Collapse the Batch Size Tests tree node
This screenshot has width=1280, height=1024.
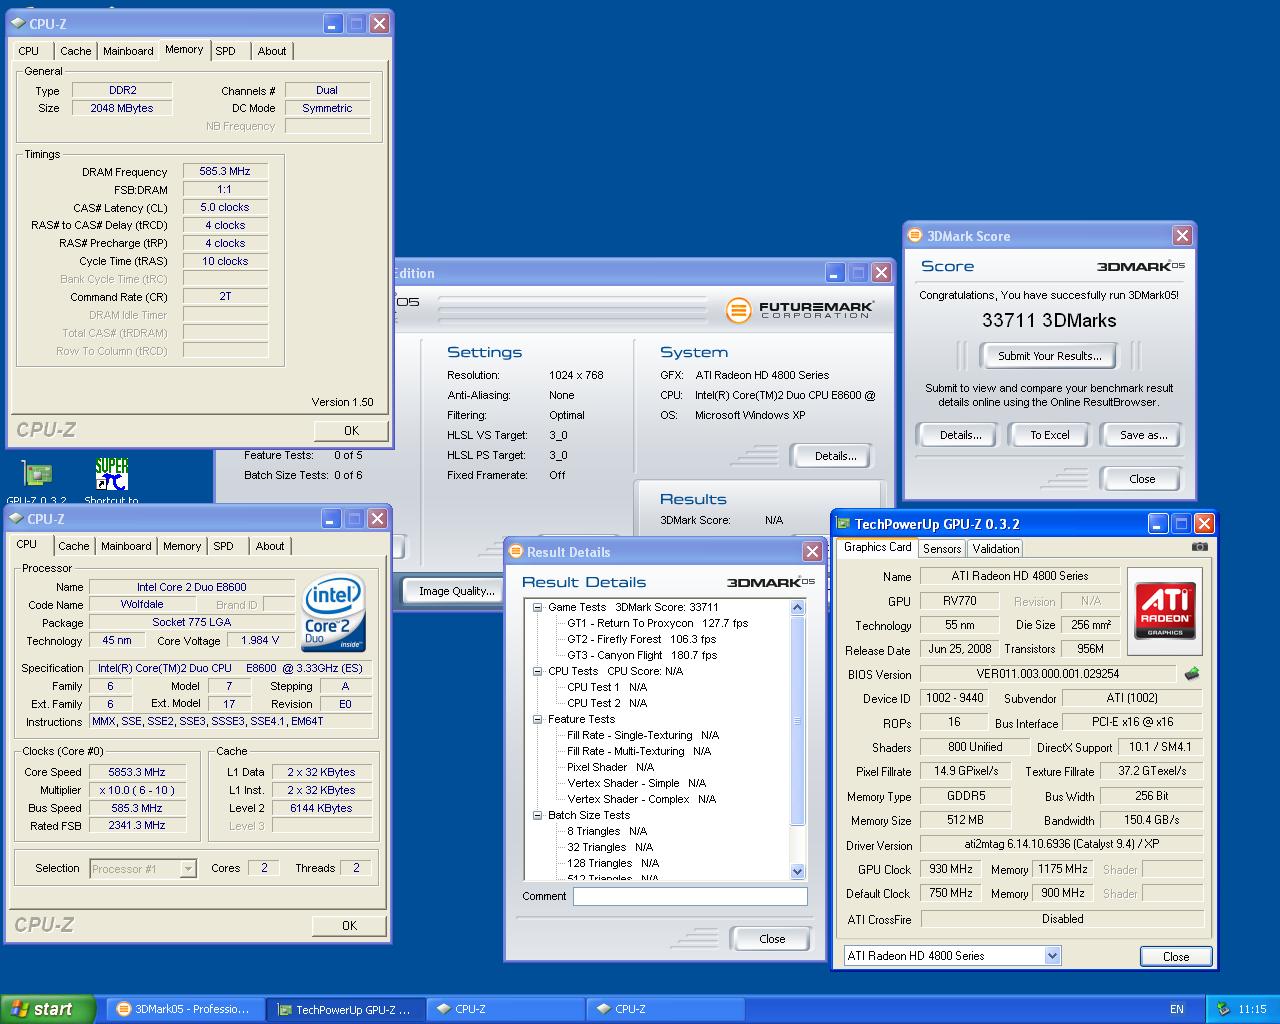pyautogui.click(x=537, y=815)
